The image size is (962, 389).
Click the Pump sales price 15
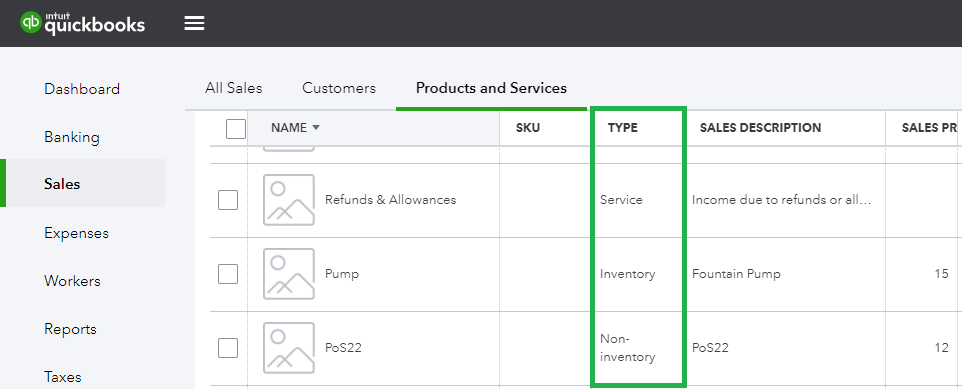pos(942,274)
